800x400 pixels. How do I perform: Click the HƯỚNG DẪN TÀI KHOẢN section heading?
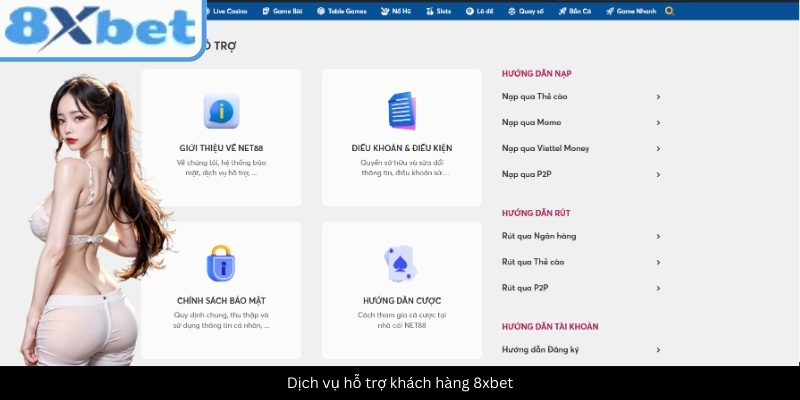click(x=550, y=327)
